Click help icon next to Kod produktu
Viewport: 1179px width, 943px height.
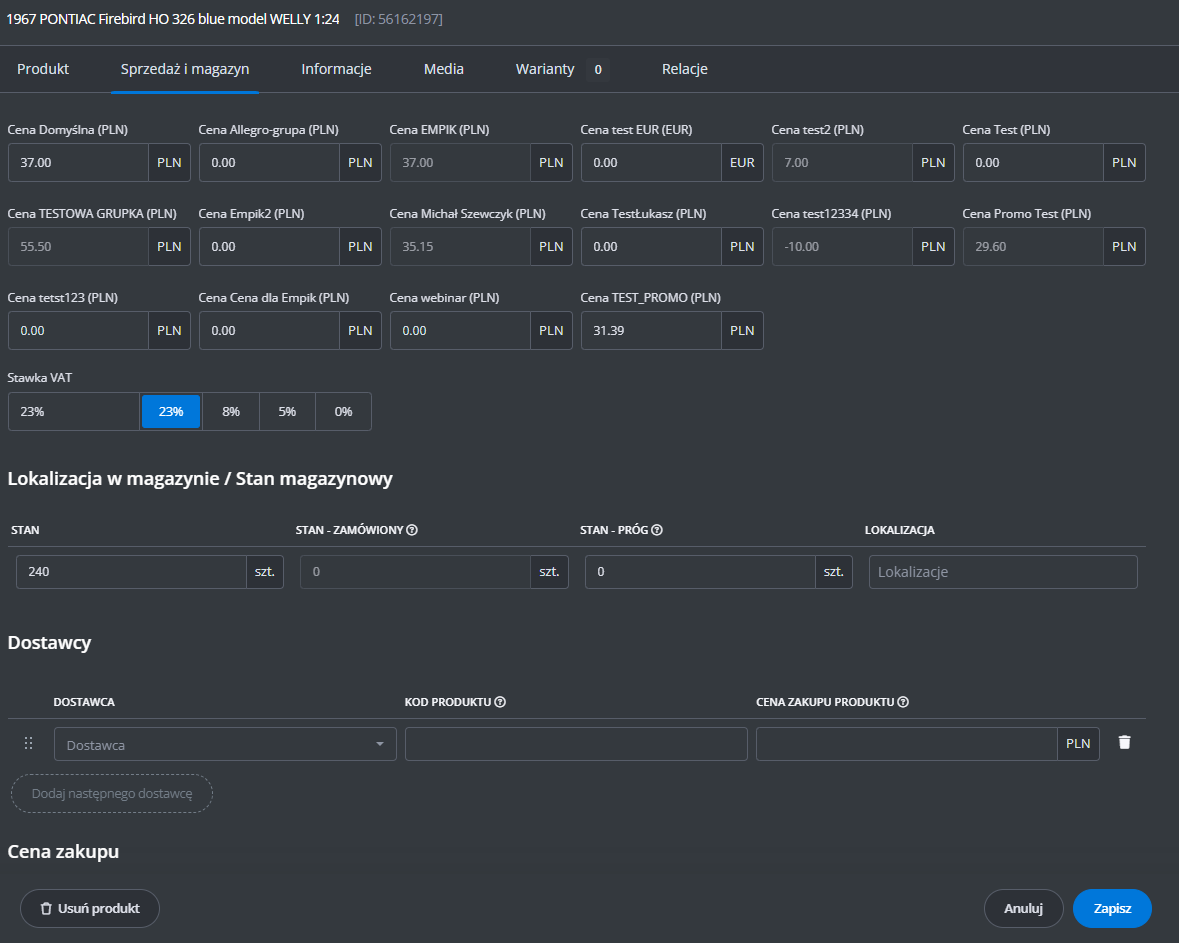click(500, 702)
